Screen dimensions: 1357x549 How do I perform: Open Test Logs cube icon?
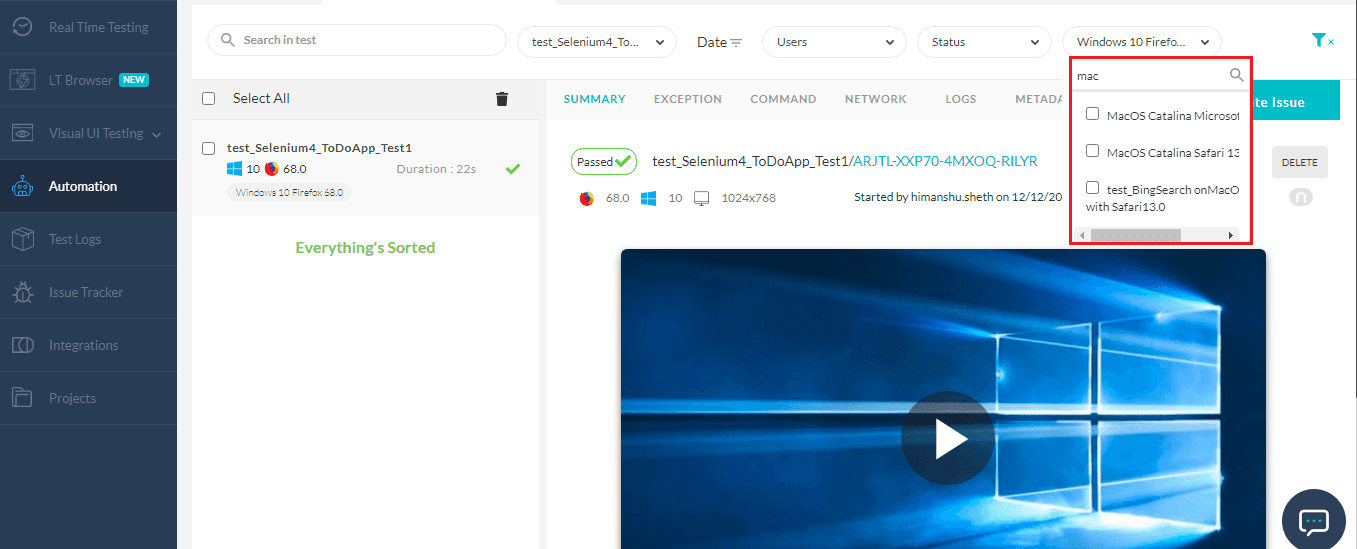(x=22, y=239)
